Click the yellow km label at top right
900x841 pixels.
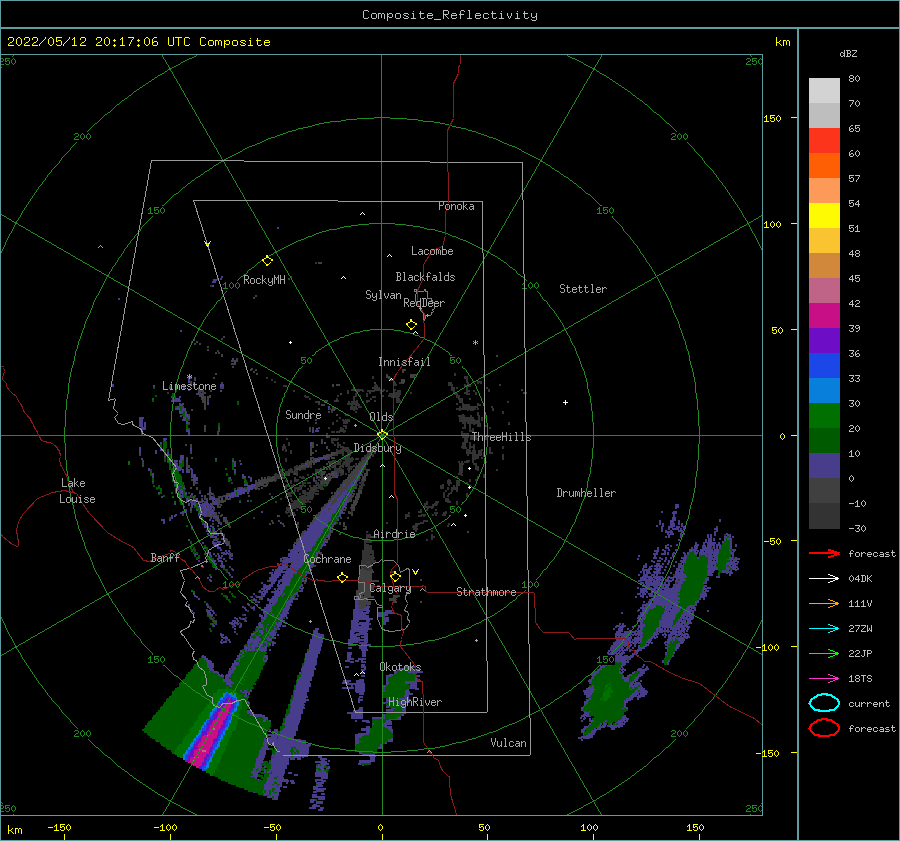coord(782,42)
